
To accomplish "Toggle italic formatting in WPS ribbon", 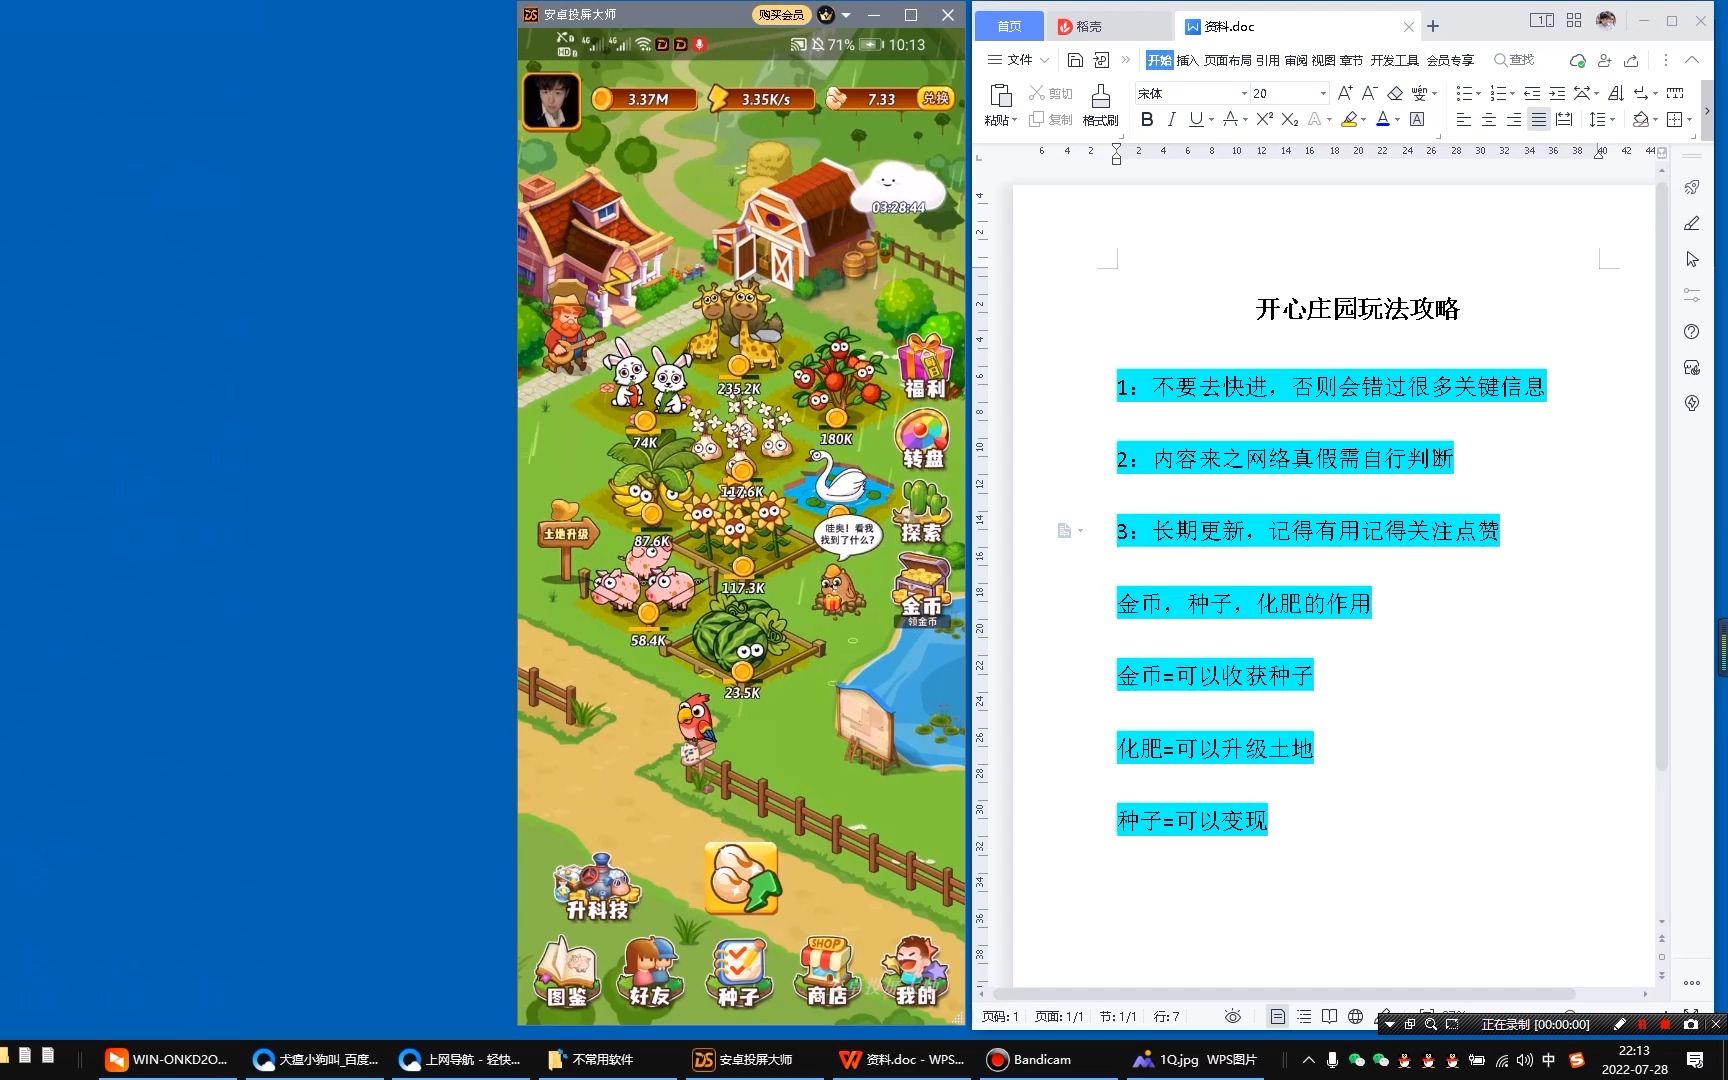I will [x=1171, y=120].
